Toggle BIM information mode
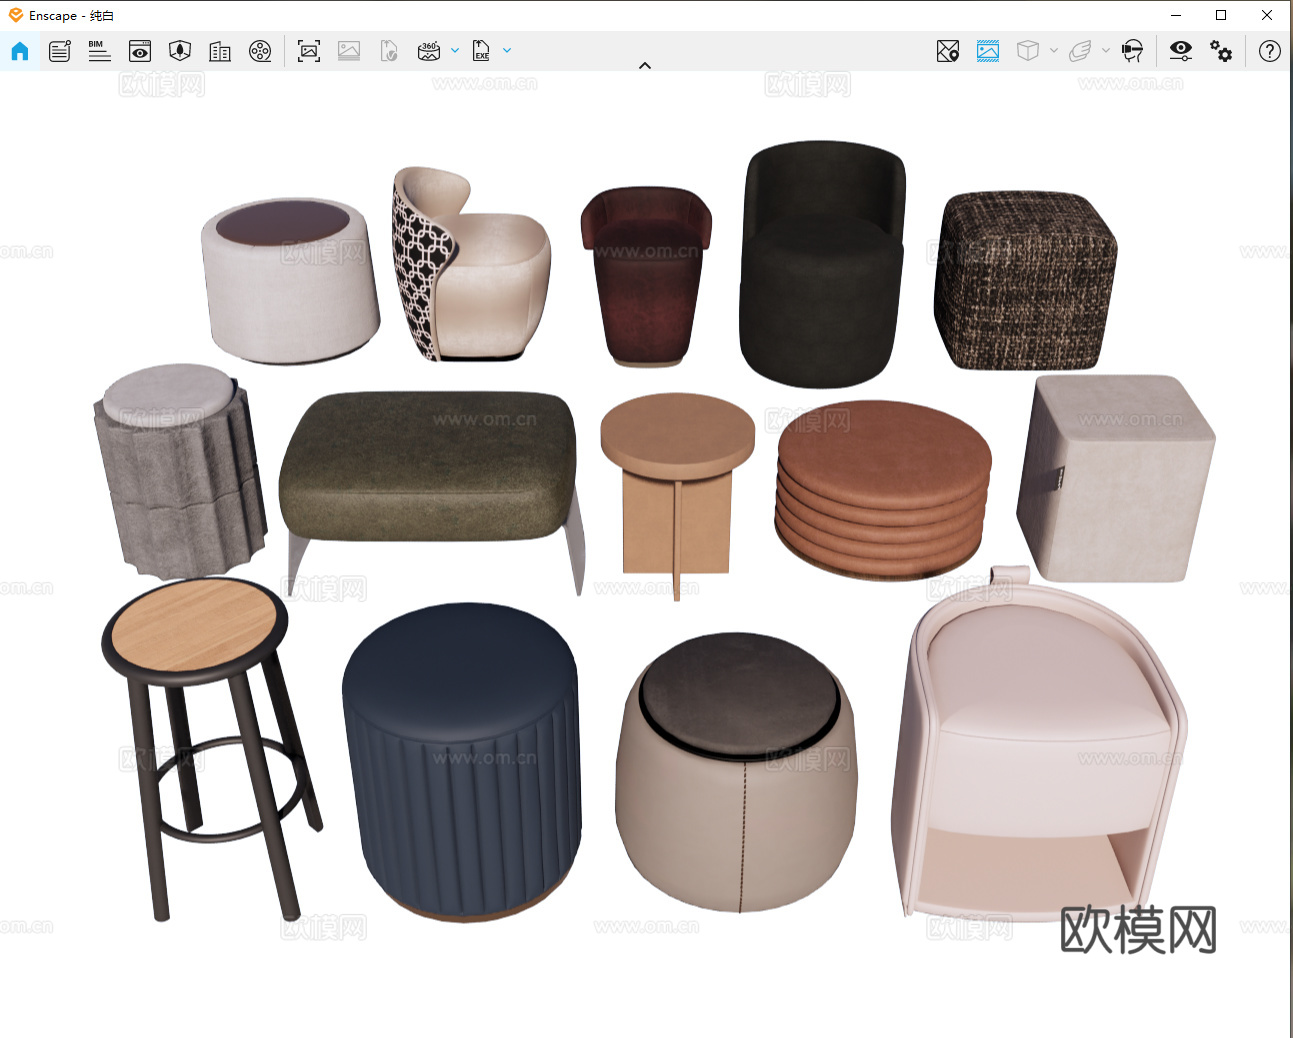Viewport: 1293px width, 1038px height. coord(99,51)
